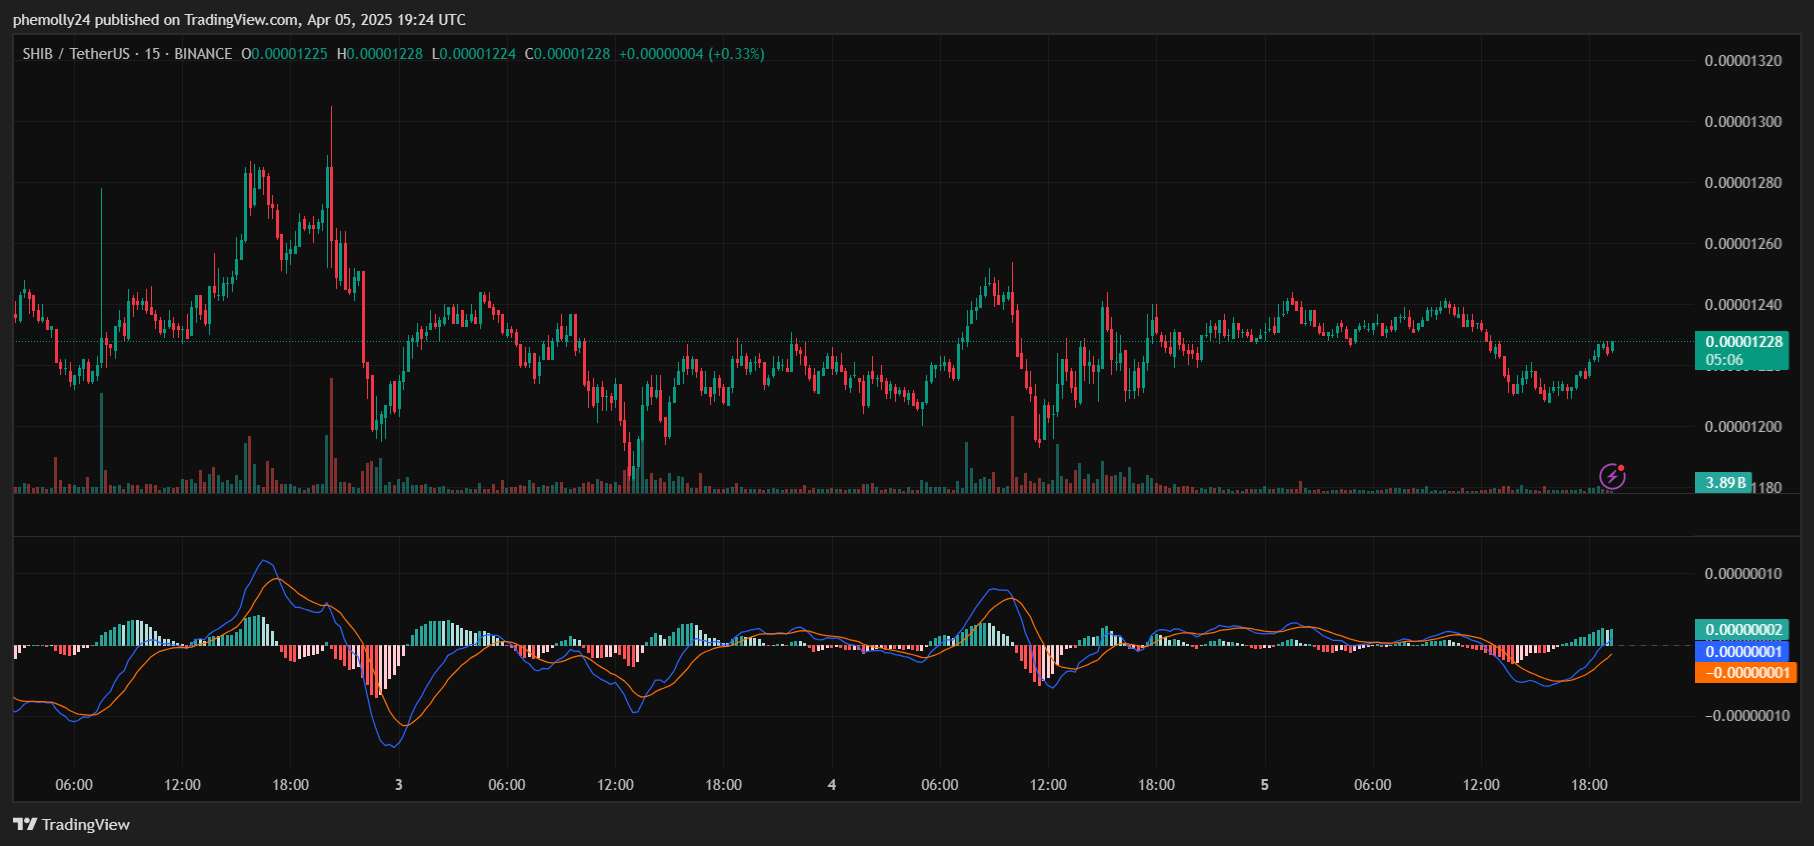Select the 15 interval label in header
This screenshot has width=1814, height=846.
(152, 54)
